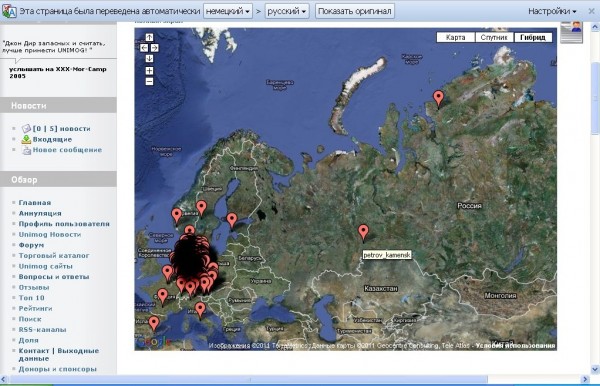The image size is (600, 386).
Task: Open the русский target language dropdown
Action: (x=287, y=11)
